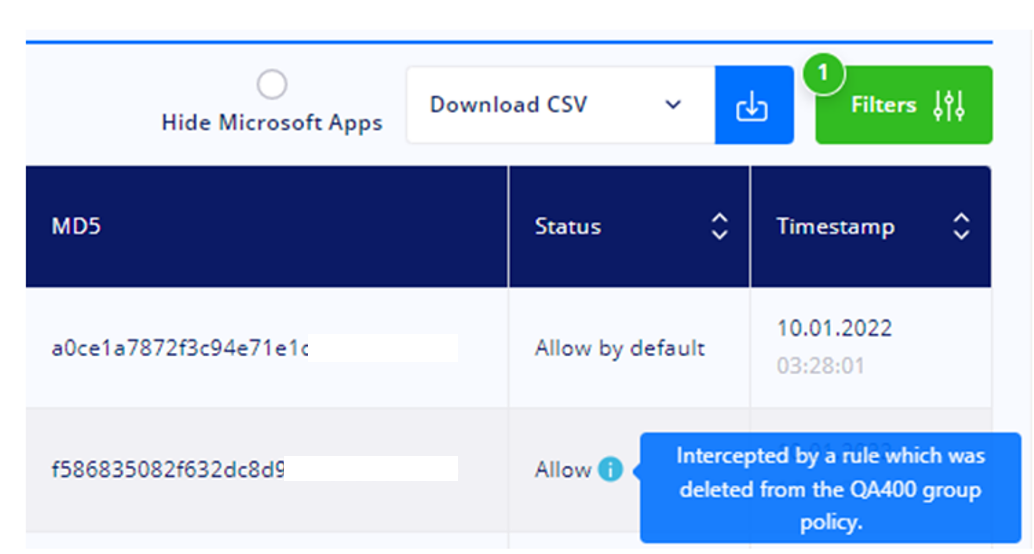
Task: Open the green Filters button
Action: [x=903, y=105]
